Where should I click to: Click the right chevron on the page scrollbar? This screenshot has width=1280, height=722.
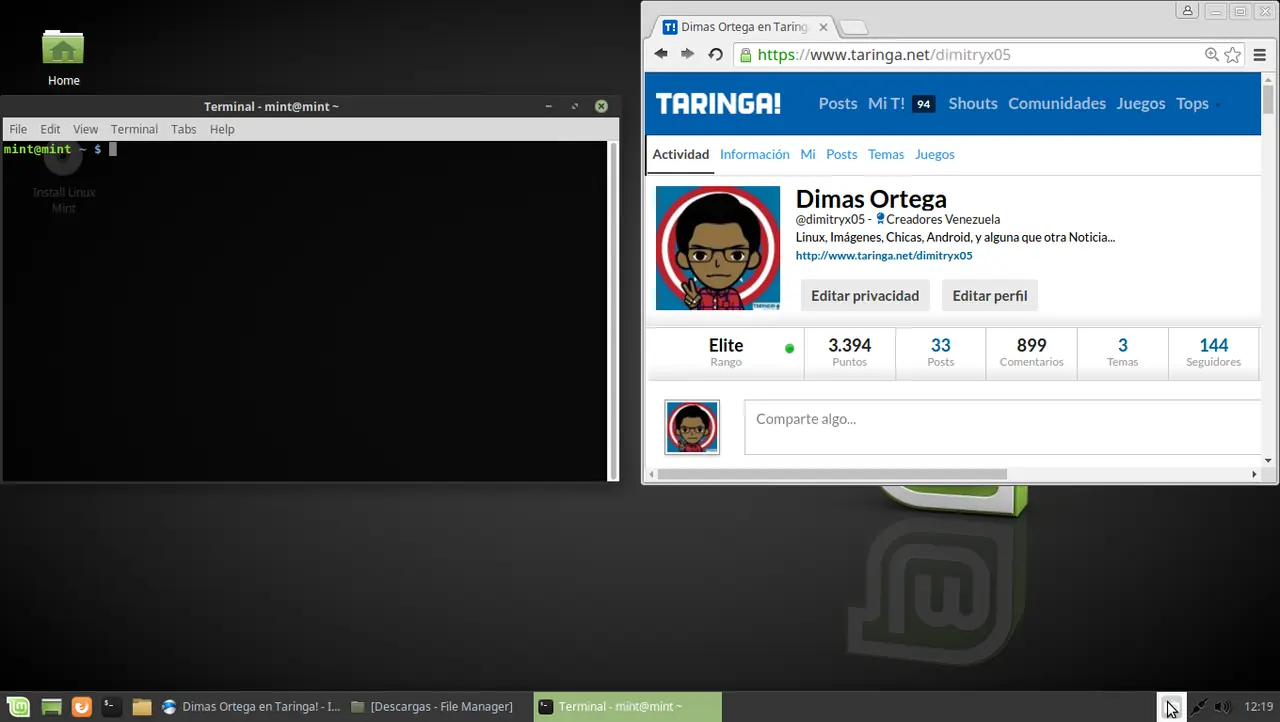pyautogui.click(x=1254, y=474)
